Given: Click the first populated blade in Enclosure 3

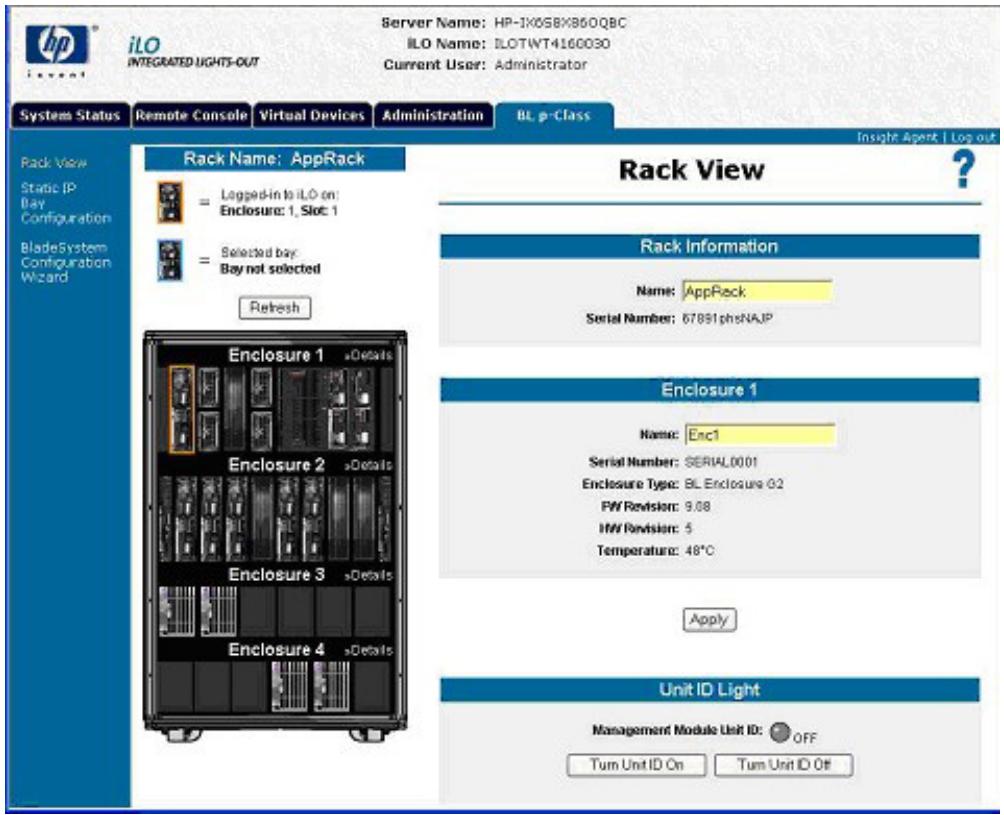Looking at the screenshot, I should [x=177, y=611].
